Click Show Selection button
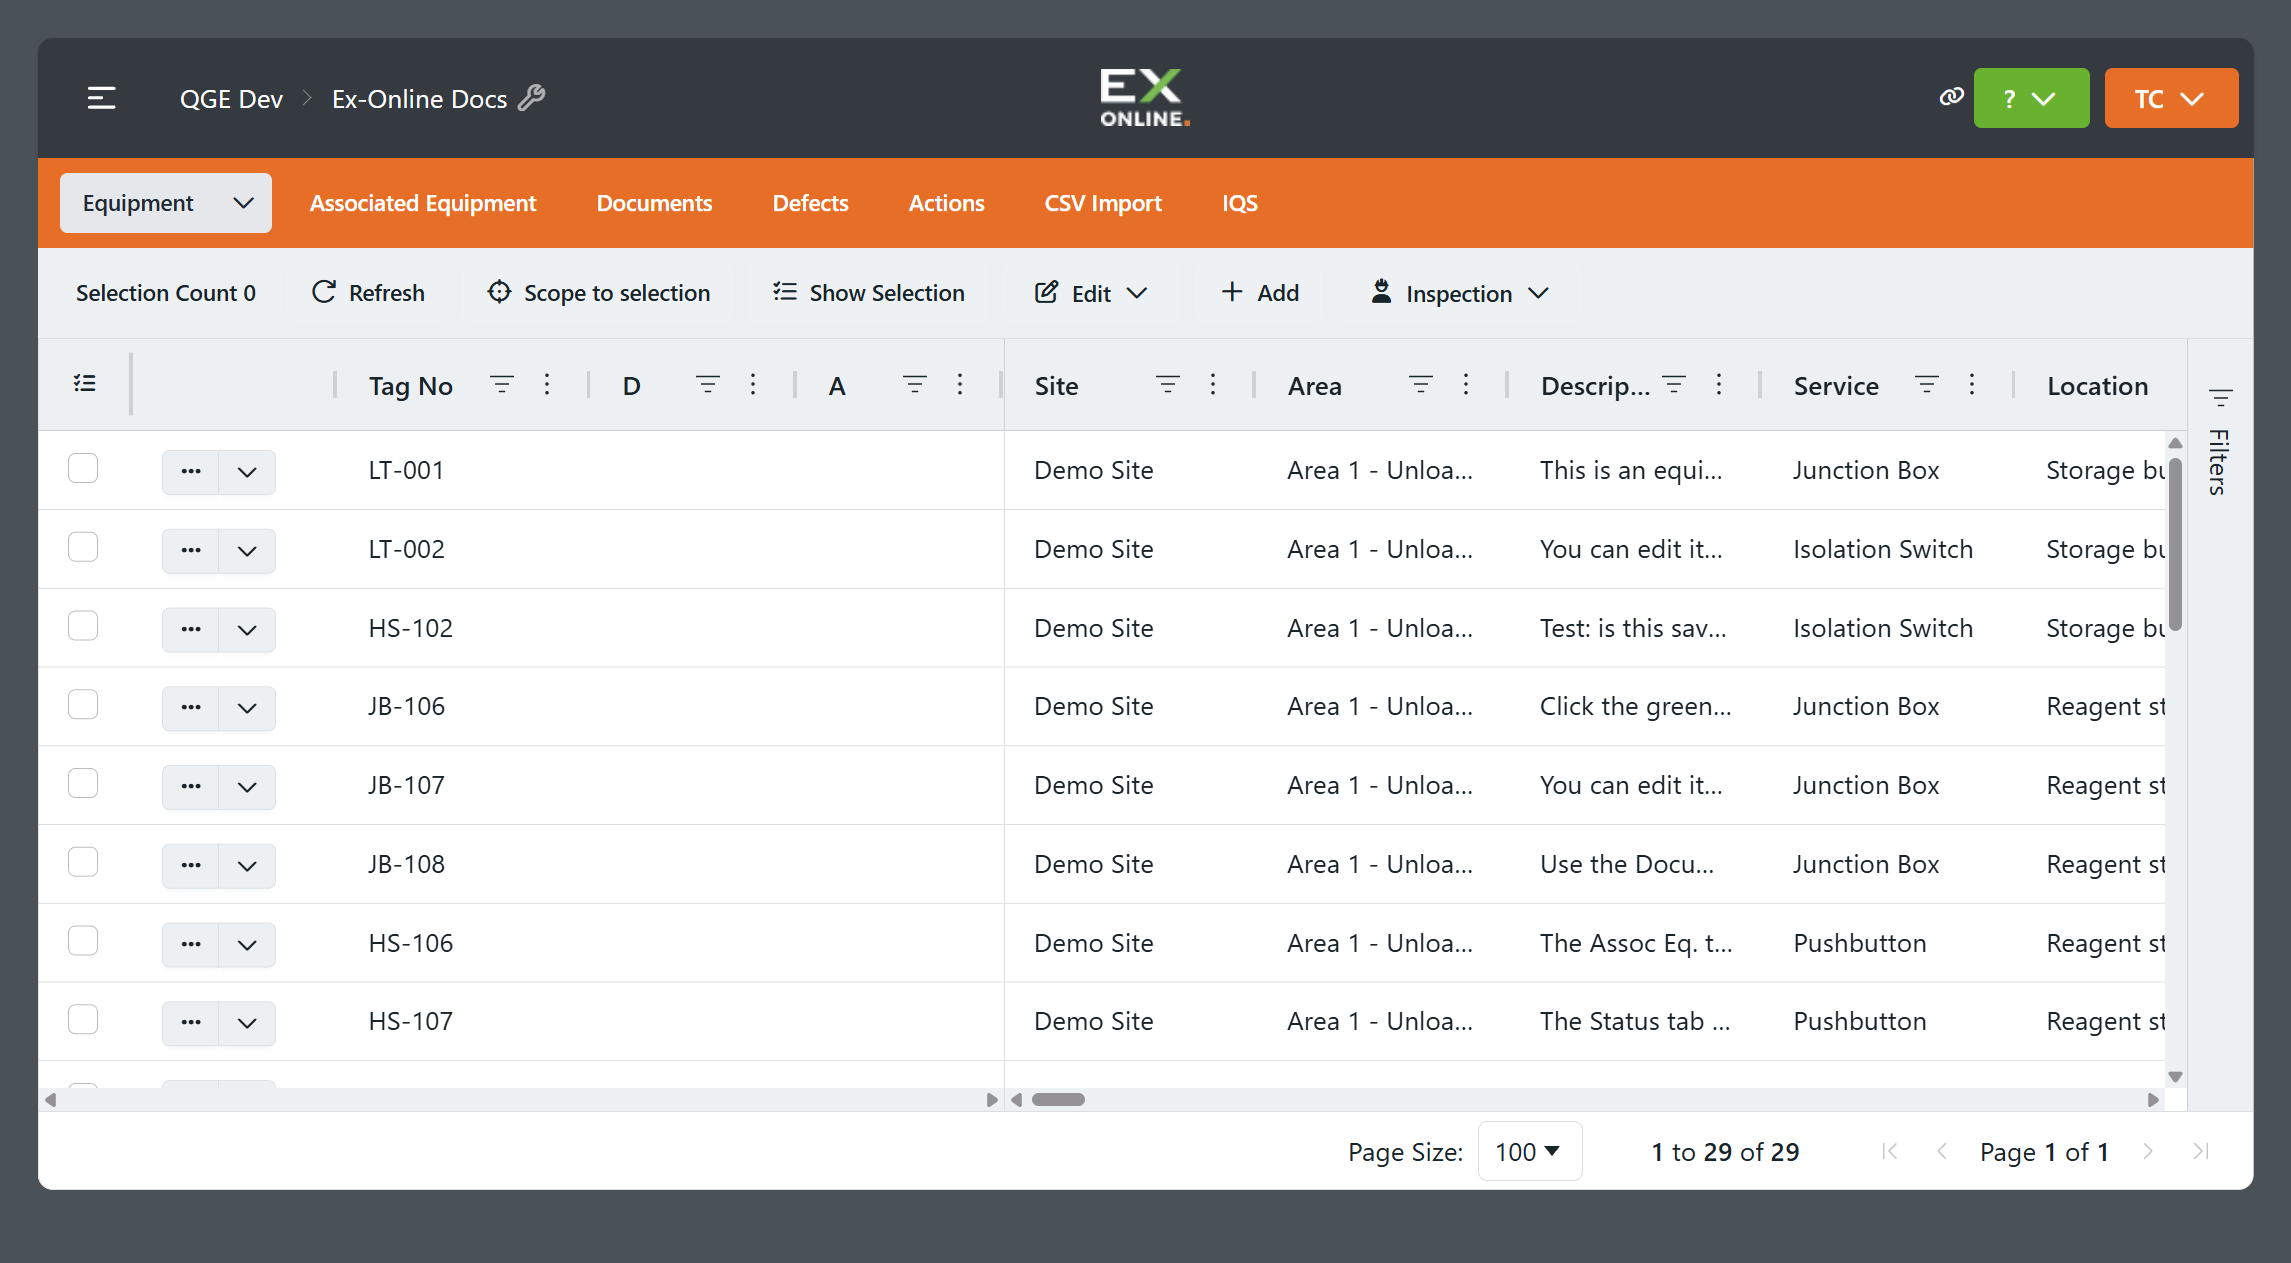Viewport: 2291px width, 1263px height. tap(868, 293)
